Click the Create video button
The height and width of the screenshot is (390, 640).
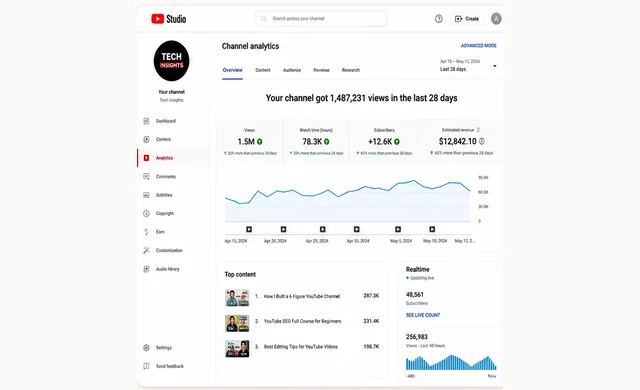click(467, 19)
